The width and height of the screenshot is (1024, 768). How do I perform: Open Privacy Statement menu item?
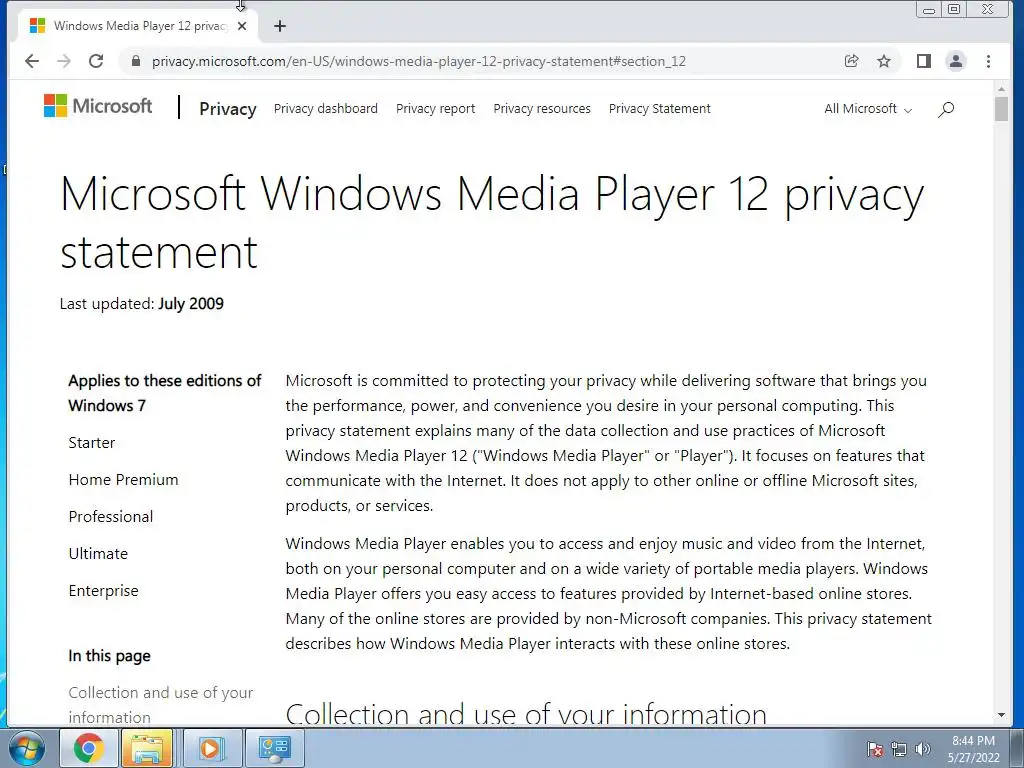tap(660, 109)
